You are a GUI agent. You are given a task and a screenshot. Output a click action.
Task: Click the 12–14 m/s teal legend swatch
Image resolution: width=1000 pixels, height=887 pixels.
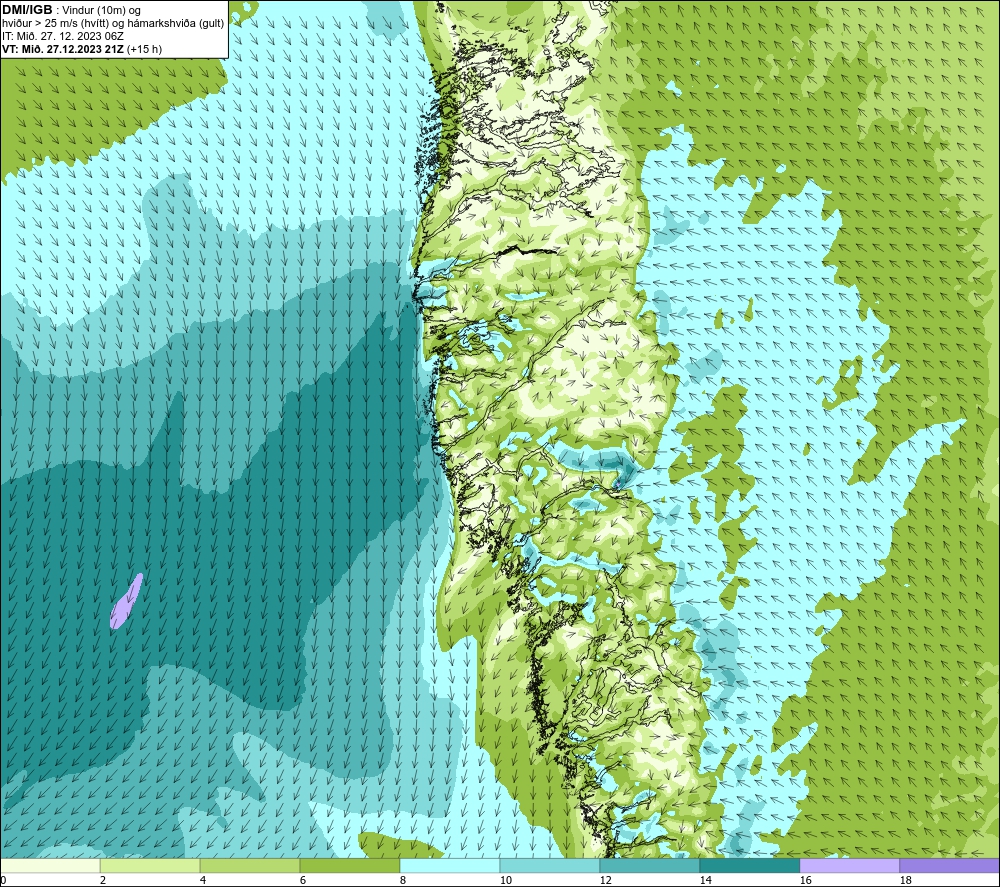coord(649,865)
